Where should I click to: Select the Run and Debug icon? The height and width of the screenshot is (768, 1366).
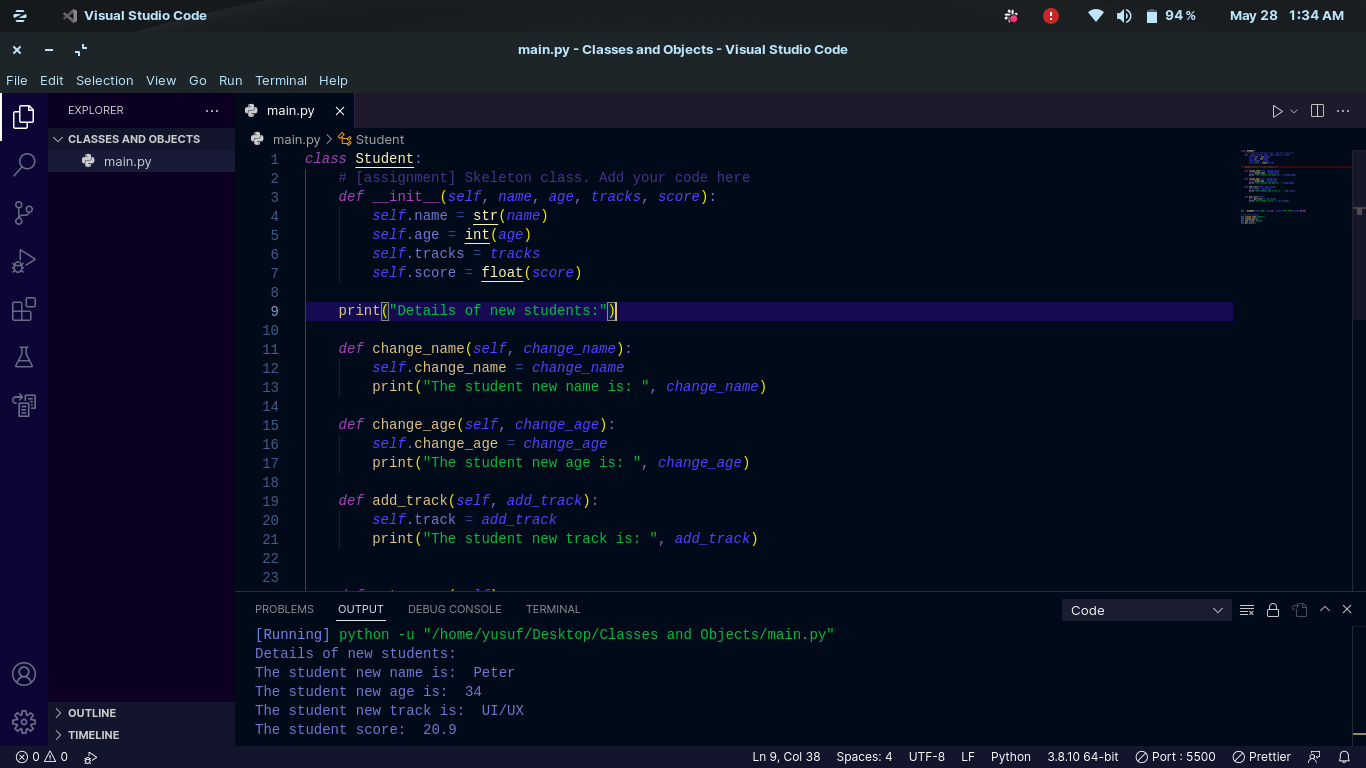click(x=24, y=260)
